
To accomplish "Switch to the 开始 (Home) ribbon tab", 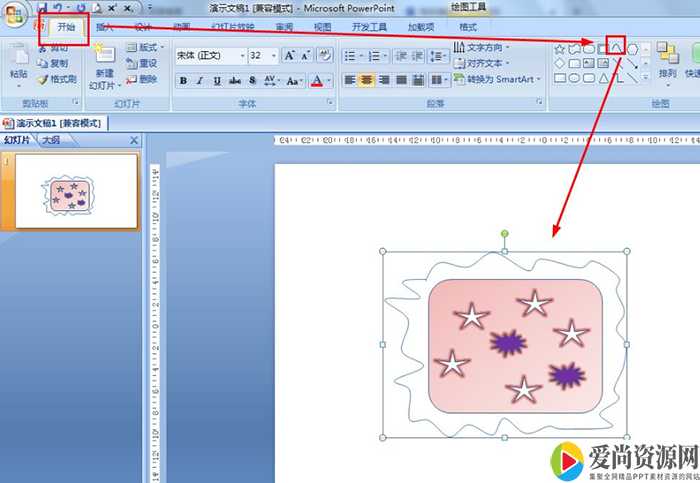I will tap(65, 27).
